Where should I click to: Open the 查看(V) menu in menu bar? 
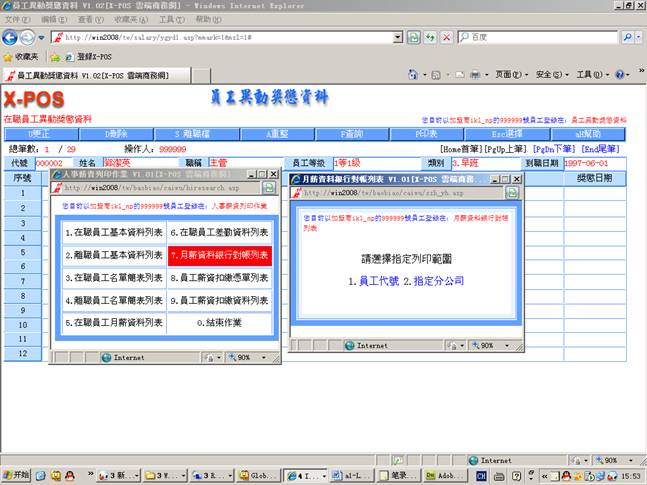[x=90, y=19]
